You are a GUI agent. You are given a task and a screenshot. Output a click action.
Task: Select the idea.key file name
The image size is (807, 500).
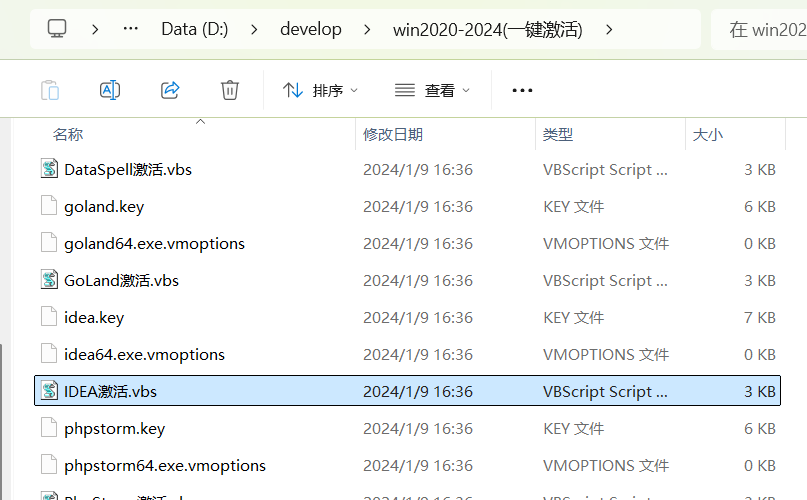point(94,318)
